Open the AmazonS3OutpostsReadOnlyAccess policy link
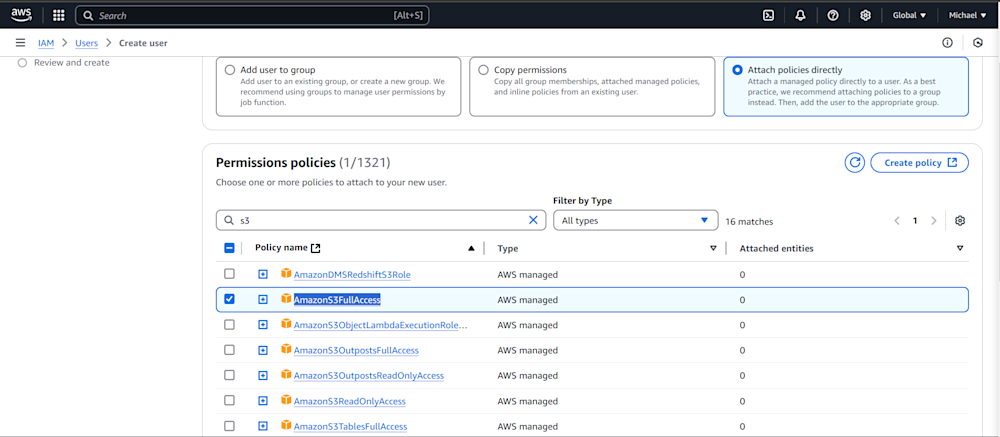The image size is (1000, 437). pos(369,376)
